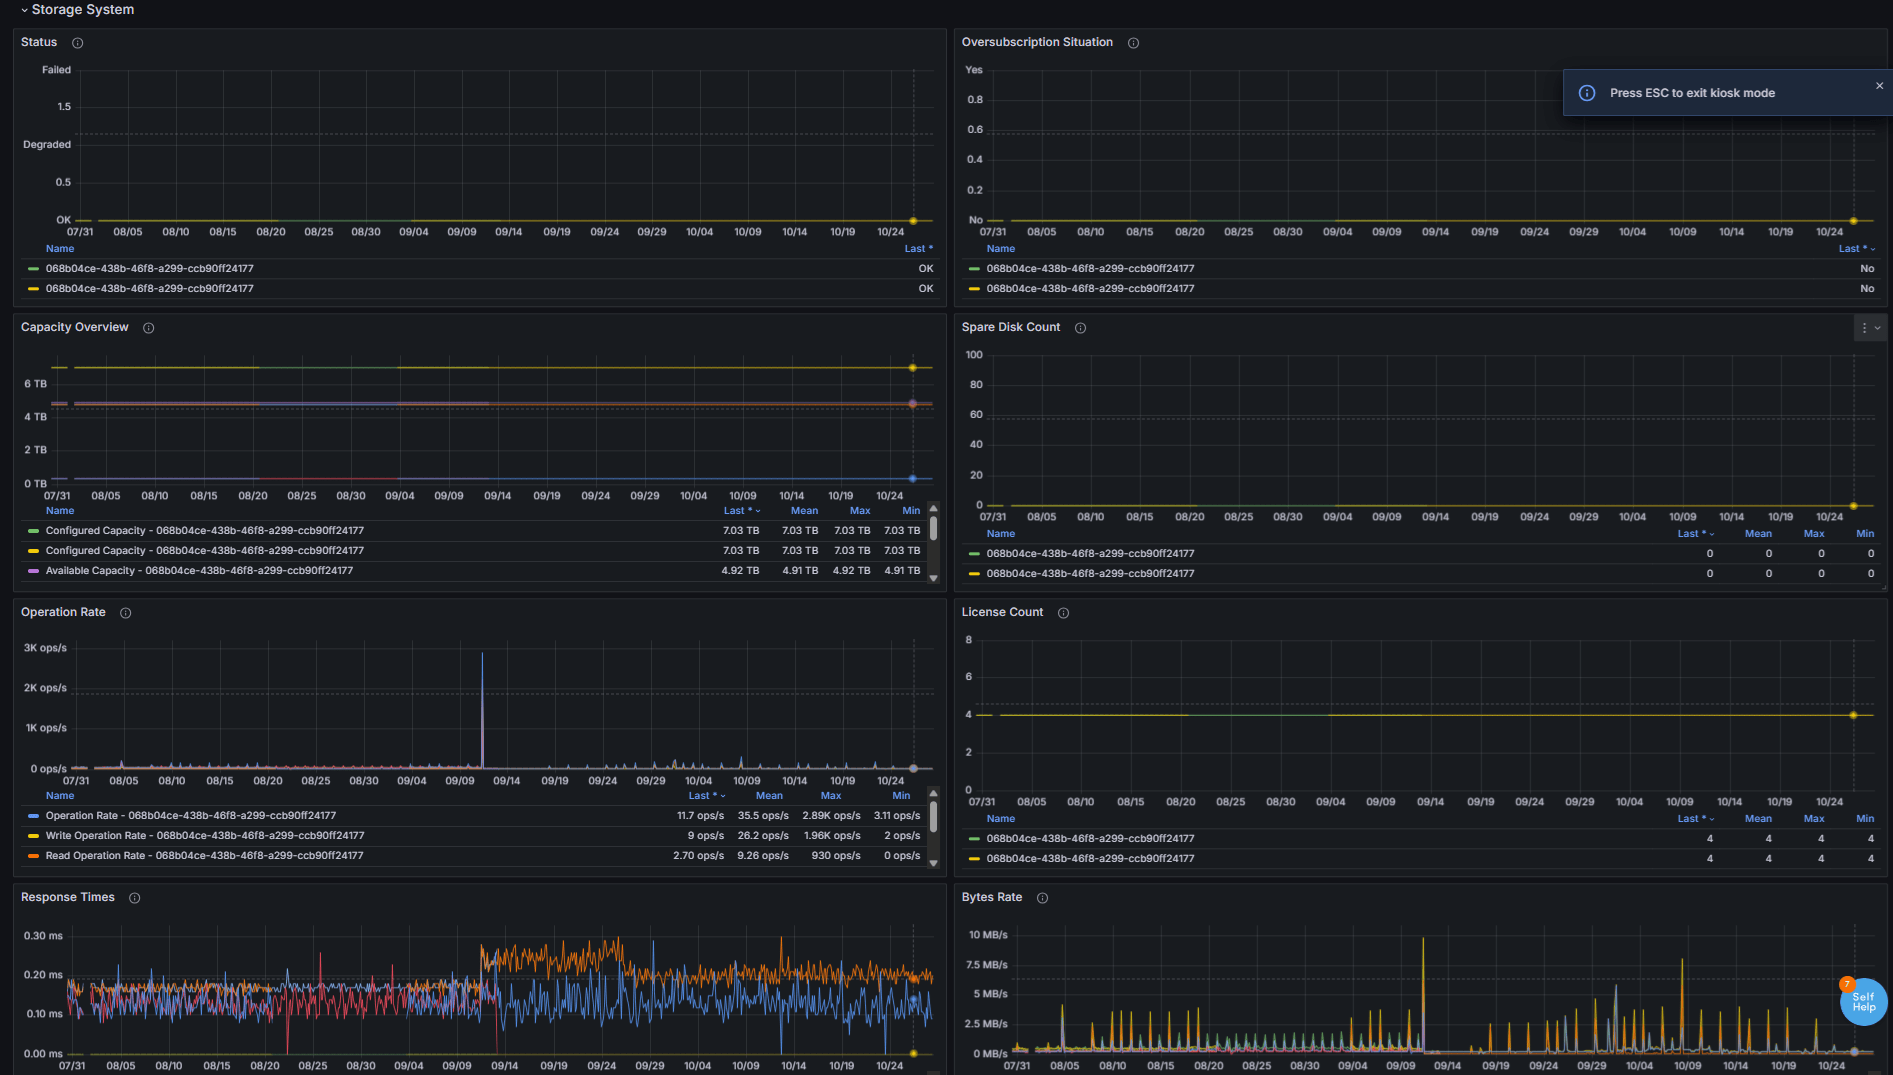The image size is (1893, 1075).
Task: Click the Status panel info icon
Action: tap(77, 43)
